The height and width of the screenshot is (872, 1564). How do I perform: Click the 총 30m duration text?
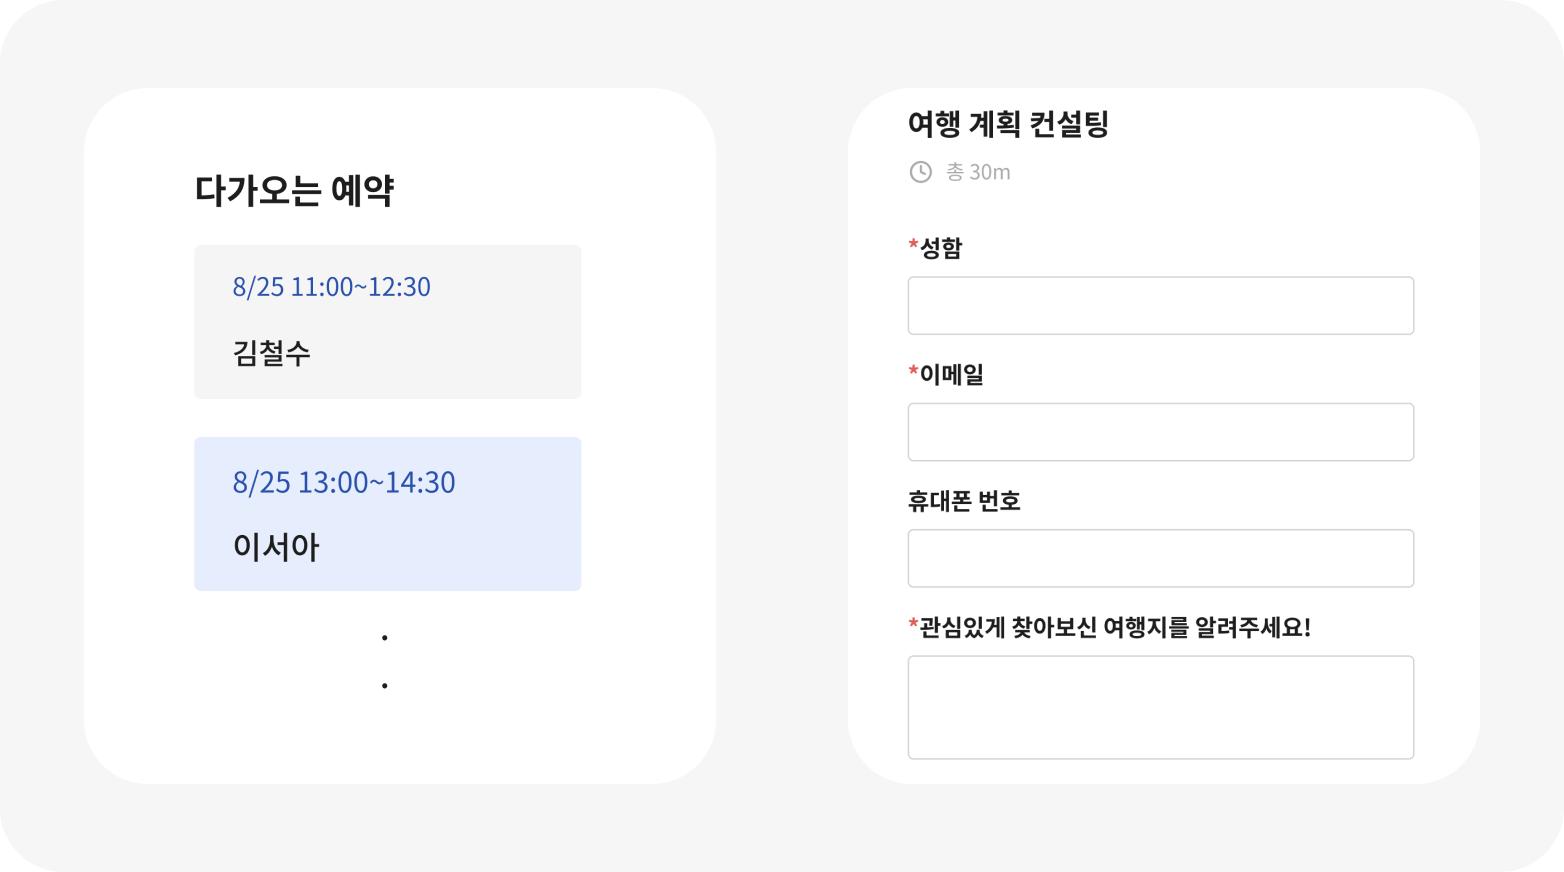pos(978,172)
